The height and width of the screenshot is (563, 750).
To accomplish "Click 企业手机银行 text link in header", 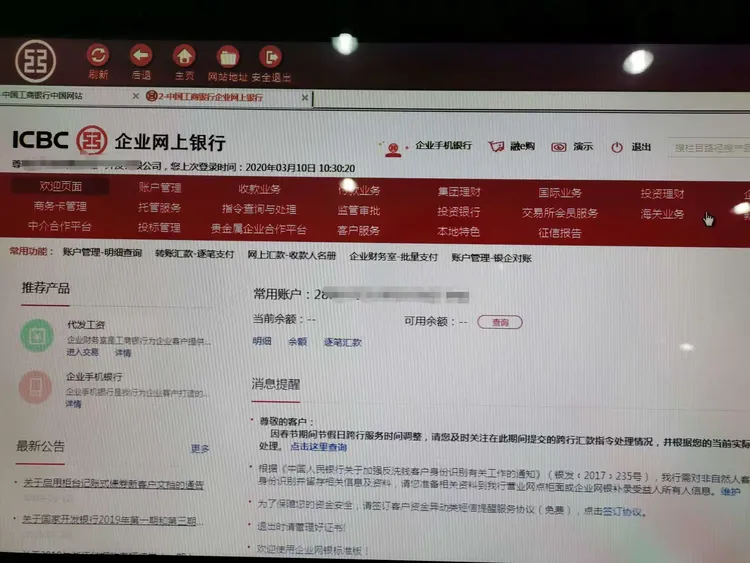I will pyautogui.click(x=443, y=145).
